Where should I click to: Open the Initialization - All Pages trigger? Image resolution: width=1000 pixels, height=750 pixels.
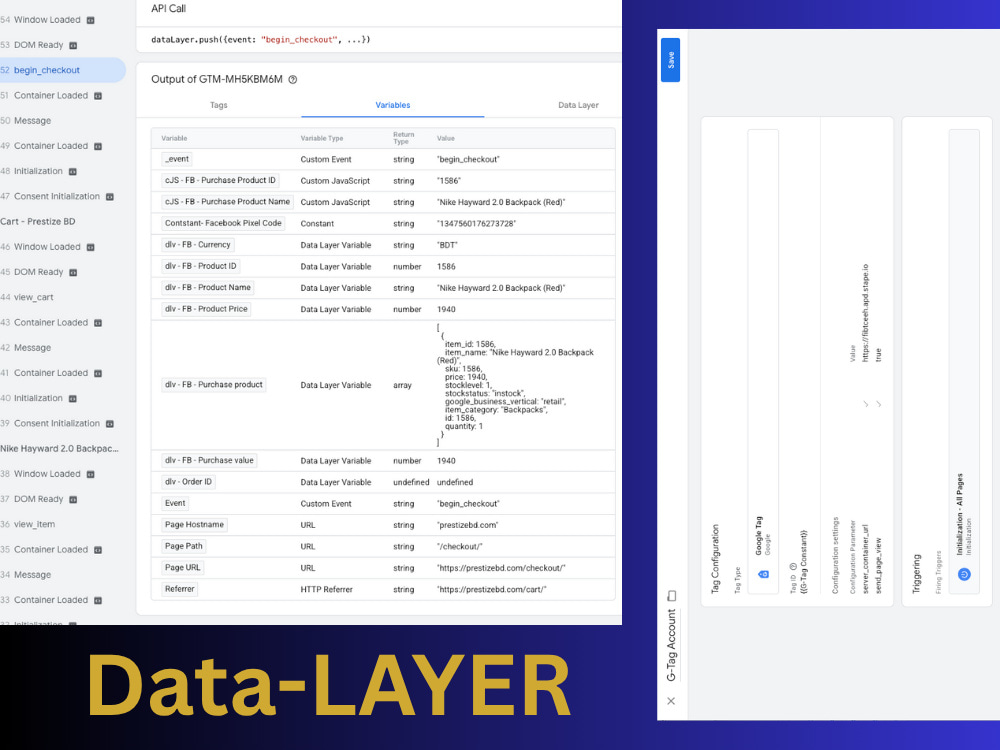[x=964, y=362]
